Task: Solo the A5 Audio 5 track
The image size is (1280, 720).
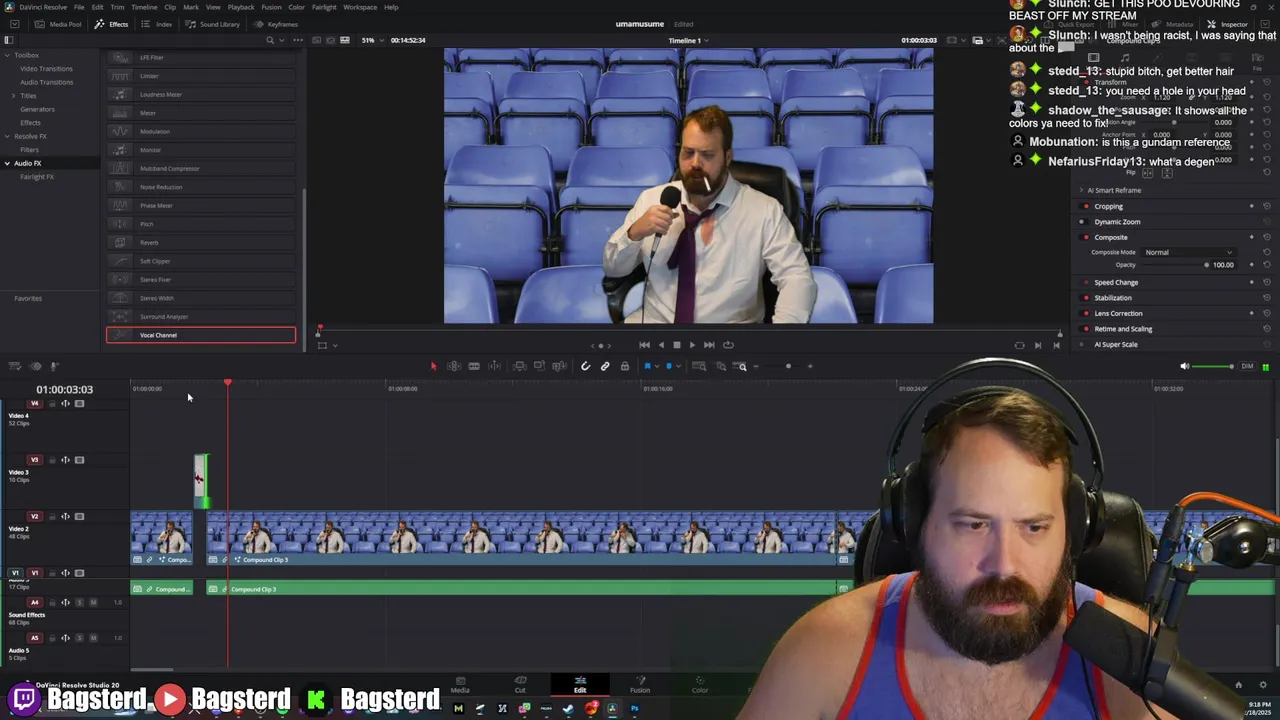Action: [x=79, y=638]
